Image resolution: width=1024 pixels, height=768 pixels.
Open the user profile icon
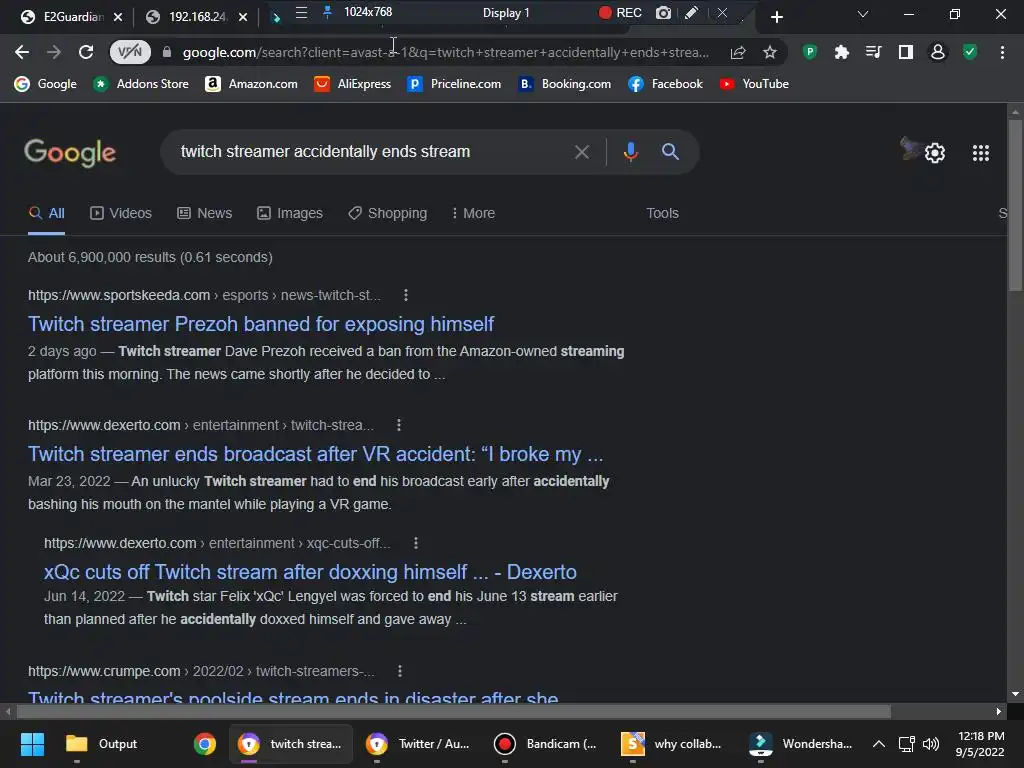[x=938, y=52]
